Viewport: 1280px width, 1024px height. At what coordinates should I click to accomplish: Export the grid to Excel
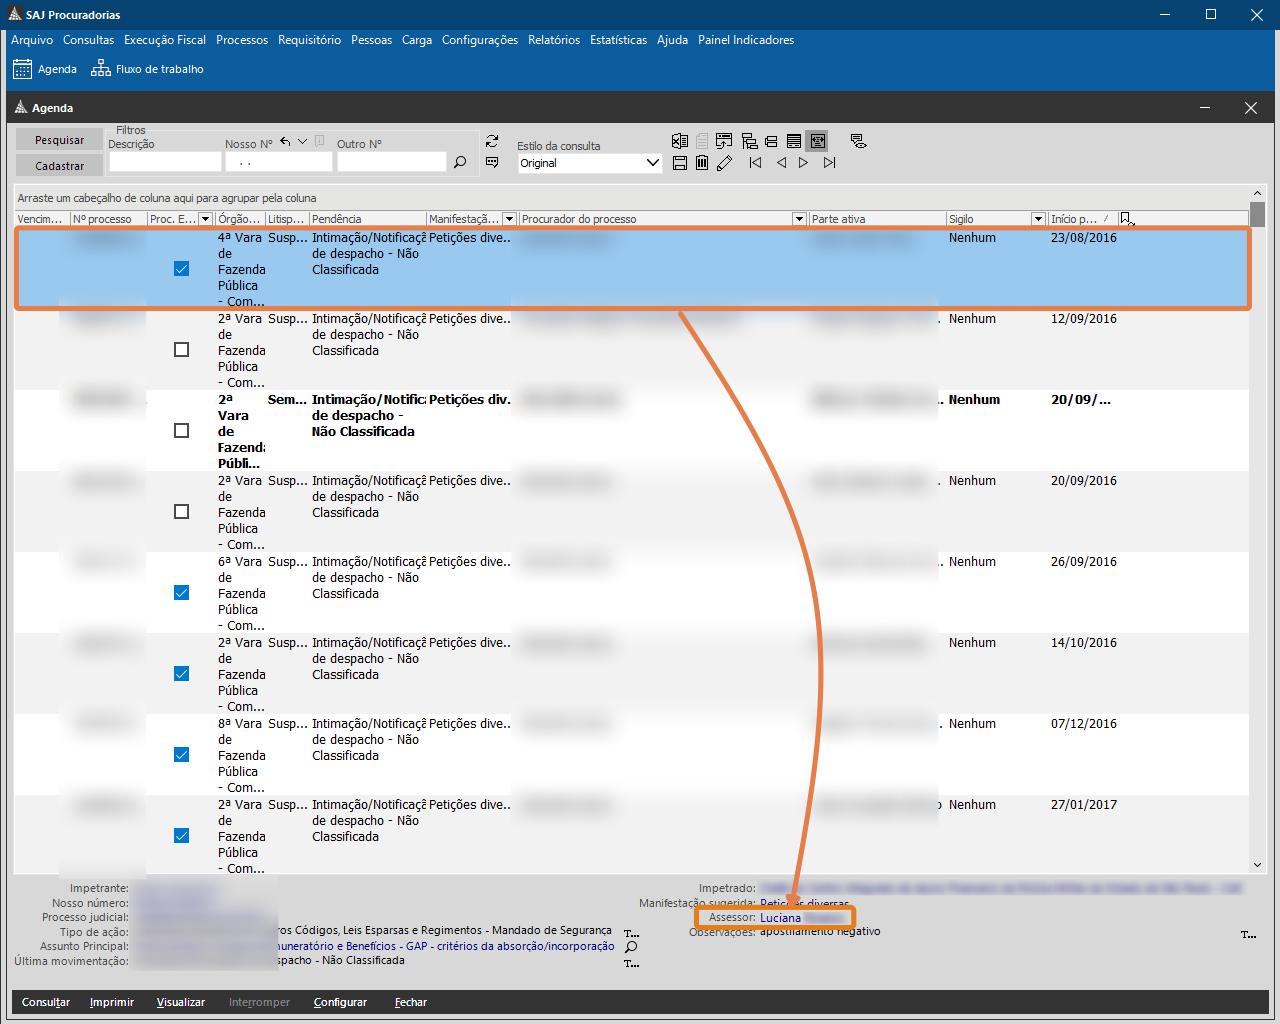pos(680,141)
